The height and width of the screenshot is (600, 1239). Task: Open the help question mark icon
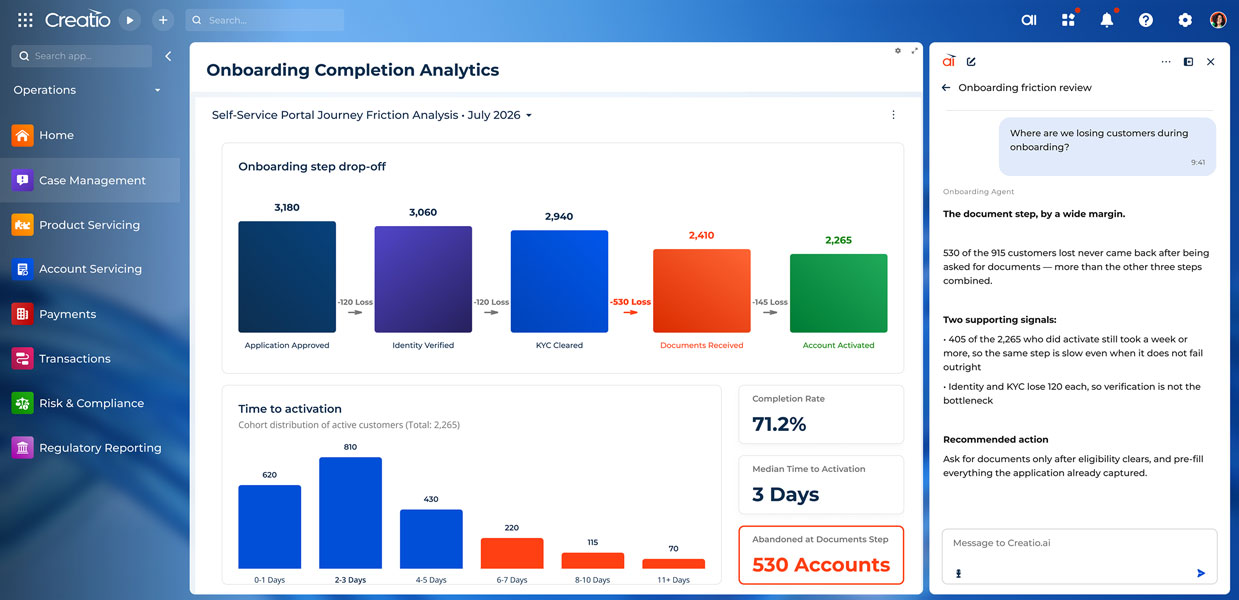pos(1146,20)
